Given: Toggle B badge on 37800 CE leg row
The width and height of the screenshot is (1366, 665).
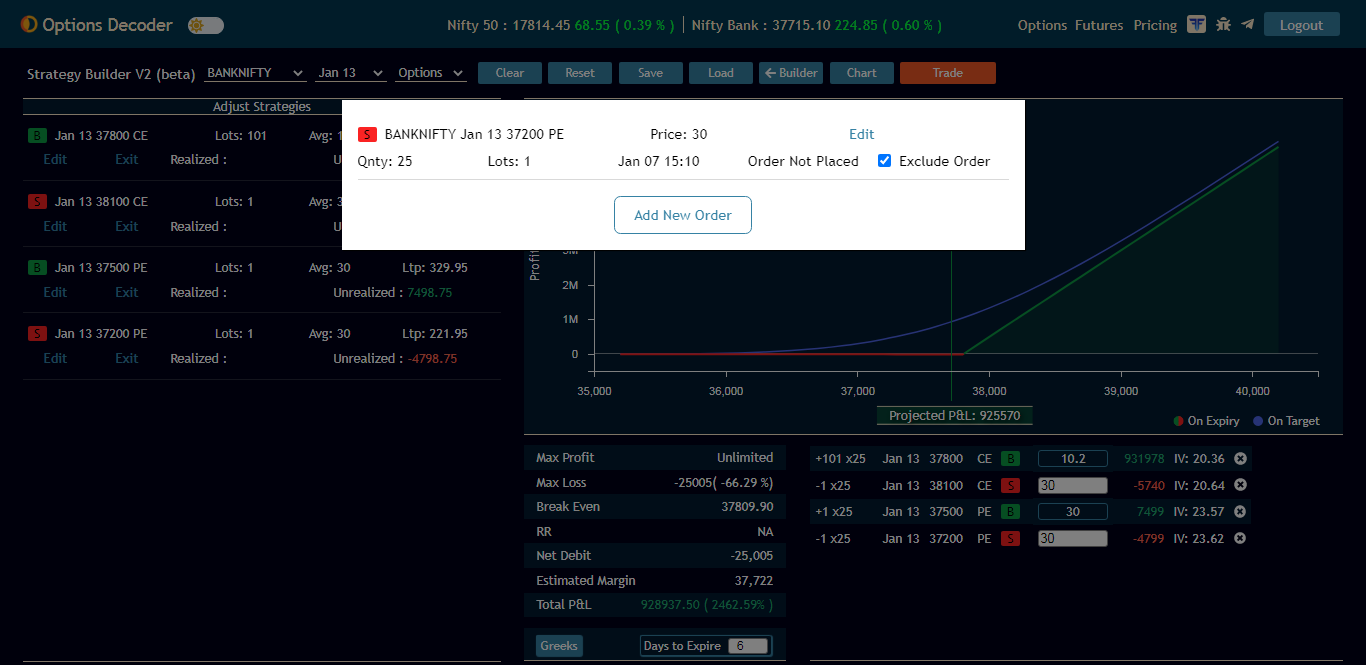Looking at the screenshot, I should click(x=1011, y=459).
